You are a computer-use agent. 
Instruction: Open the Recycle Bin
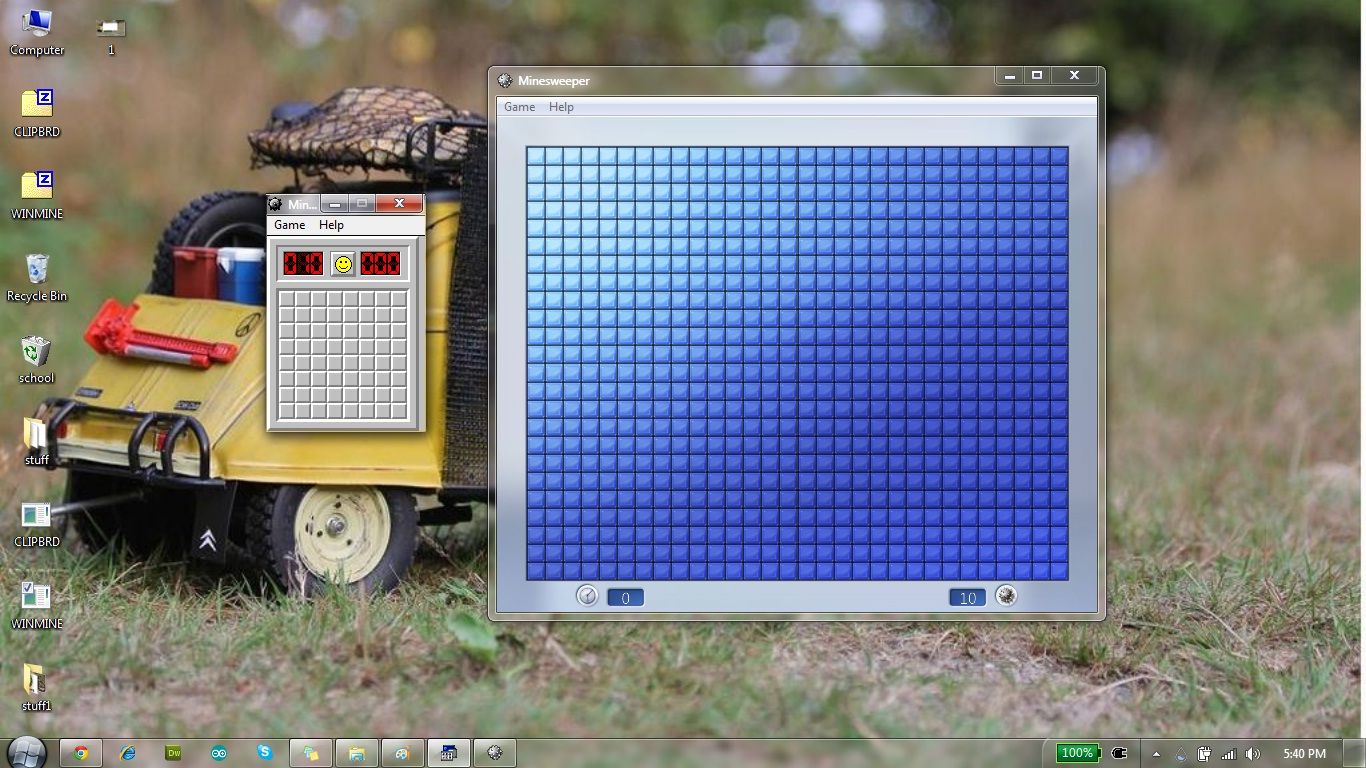pos(36,268)
